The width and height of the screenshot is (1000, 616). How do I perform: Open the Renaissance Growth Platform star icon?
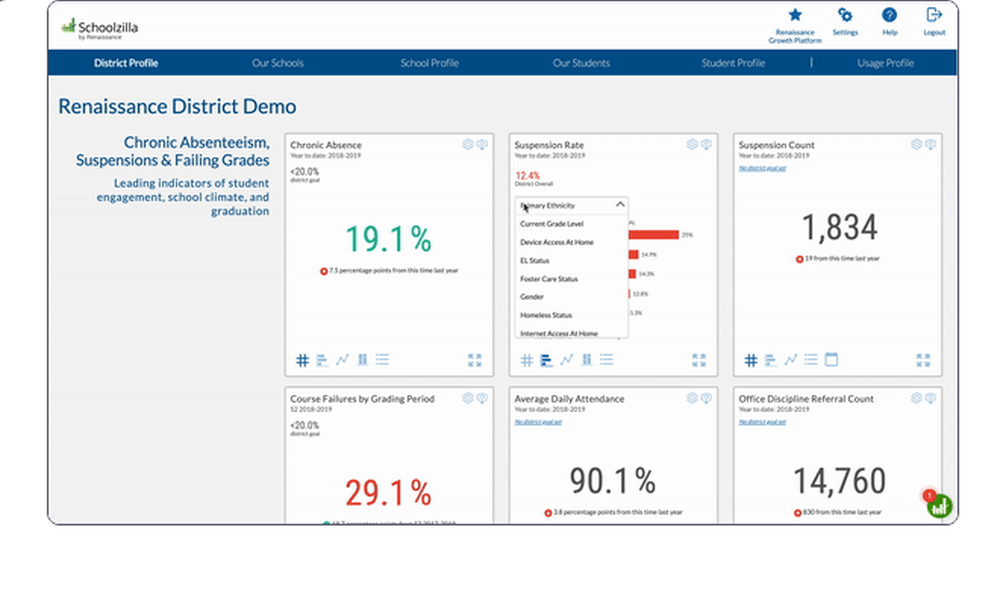tap(795, 15)
